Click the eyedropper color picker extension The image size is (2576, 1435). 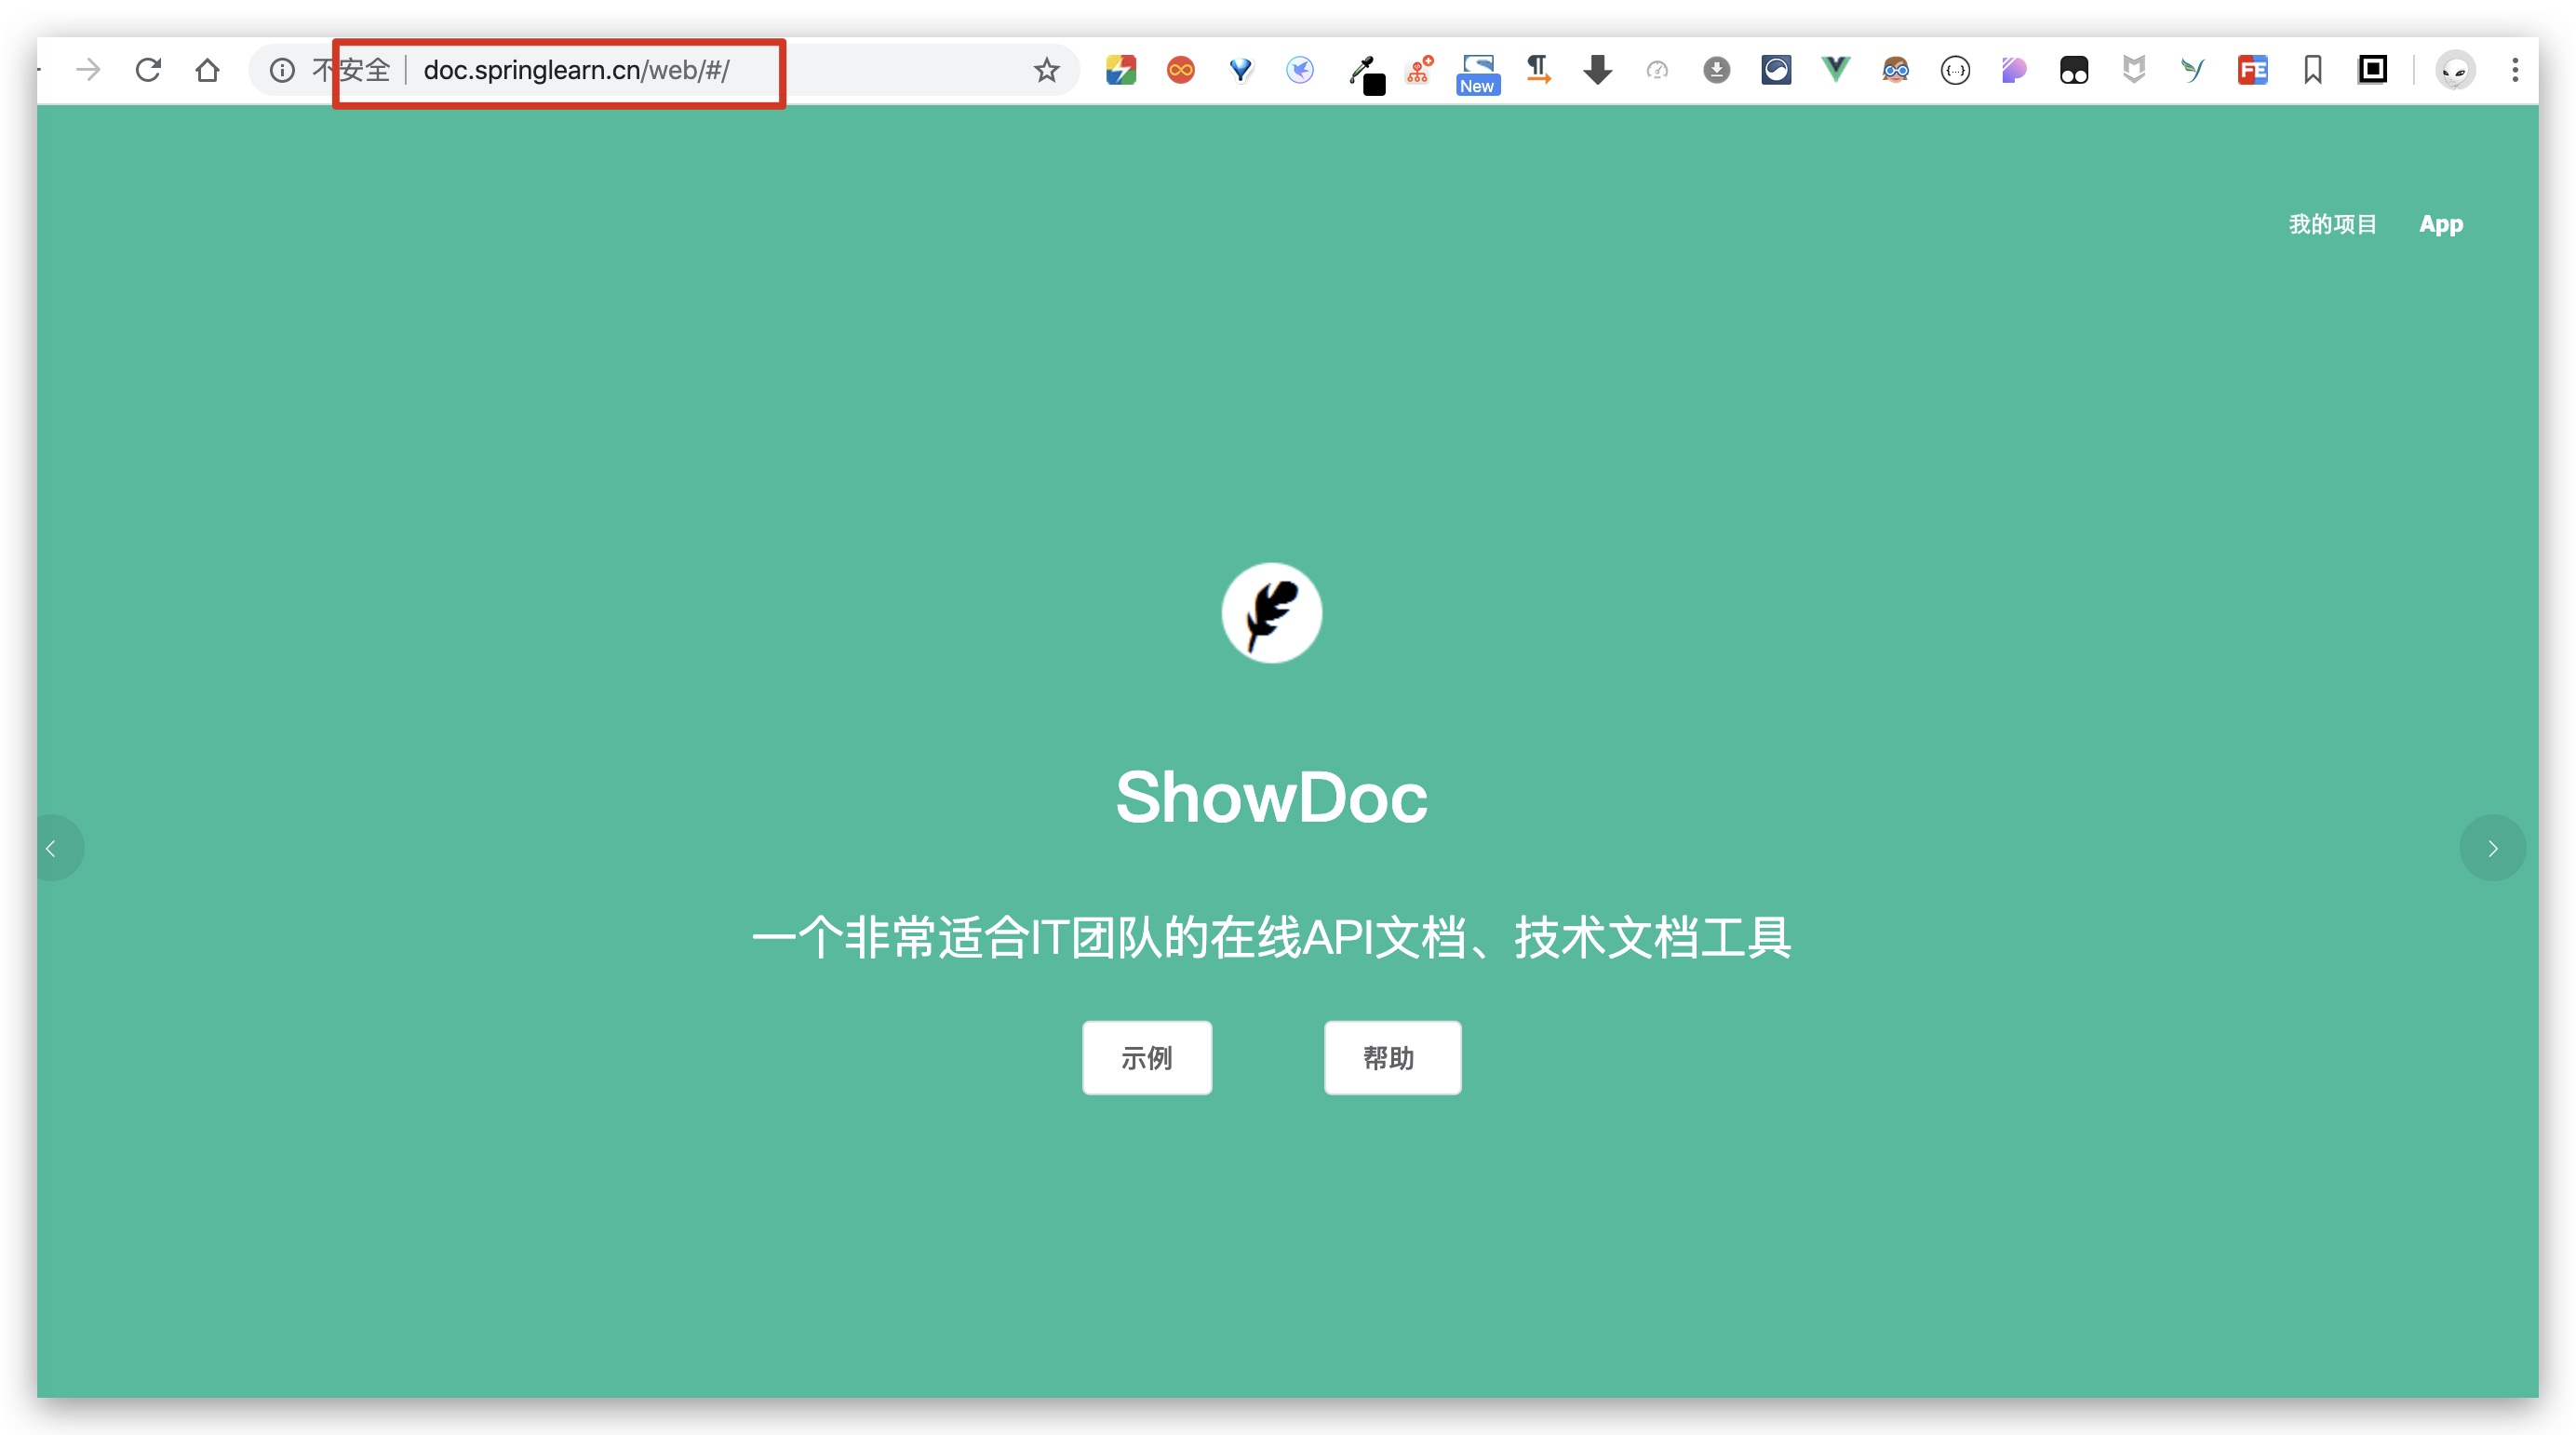1362,72
